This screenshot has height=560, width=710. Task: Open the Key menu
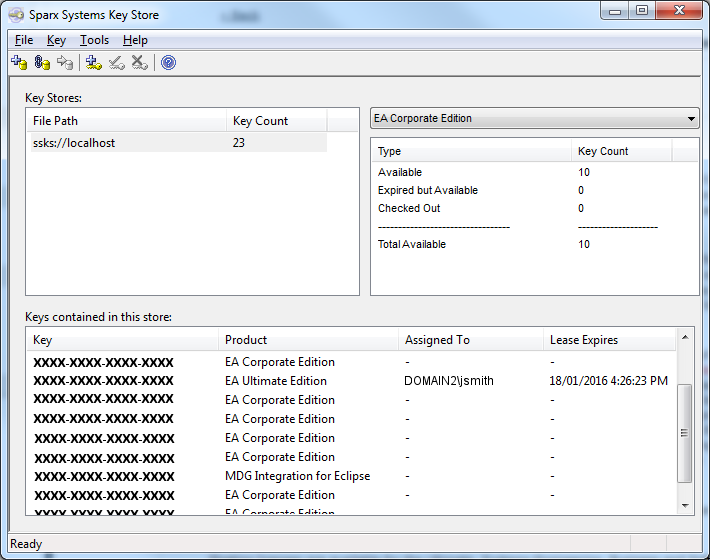[57, 40]
